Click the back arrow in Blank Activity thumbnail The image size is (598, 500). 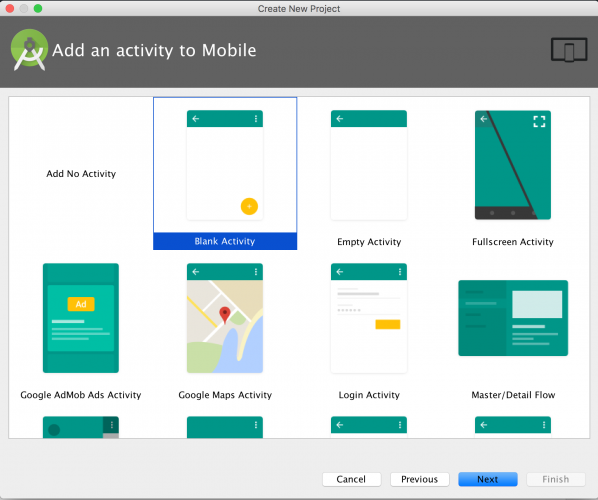pos(196,119)
